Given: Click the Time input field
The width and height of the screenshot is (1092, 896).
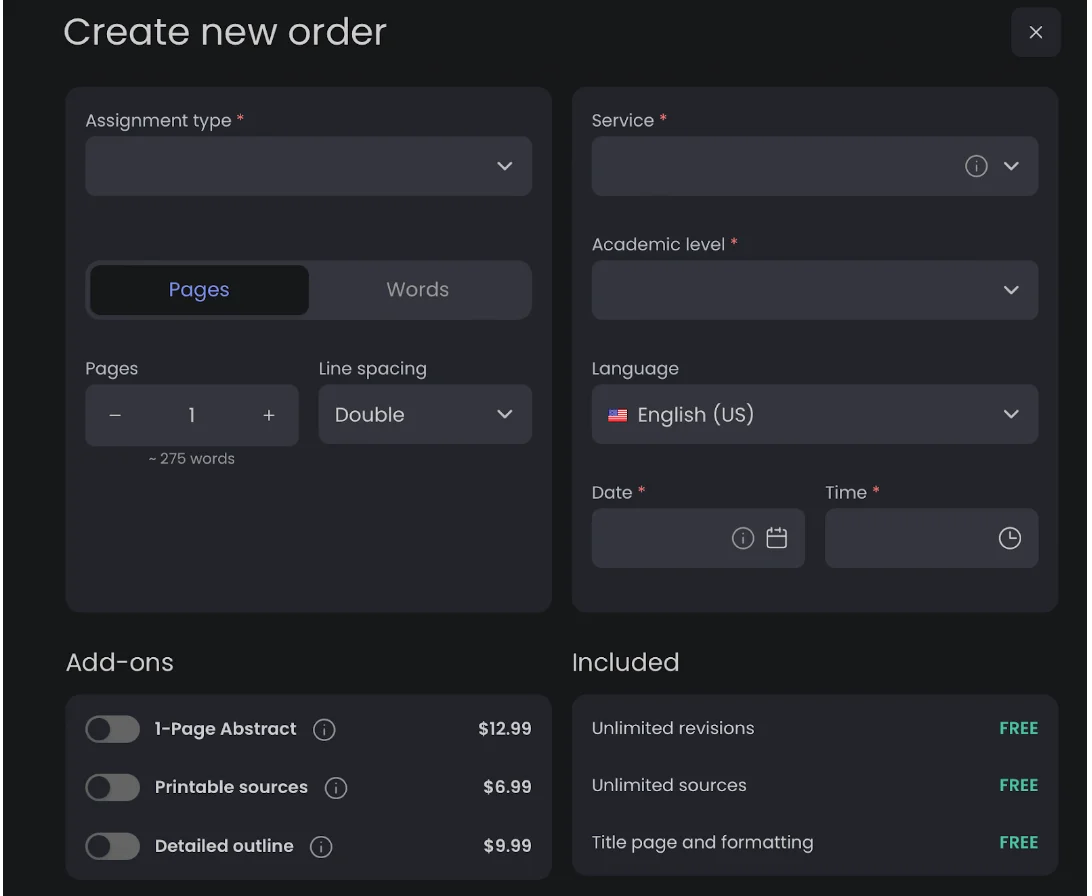Looking at the screenshot, I should (932, 537).
